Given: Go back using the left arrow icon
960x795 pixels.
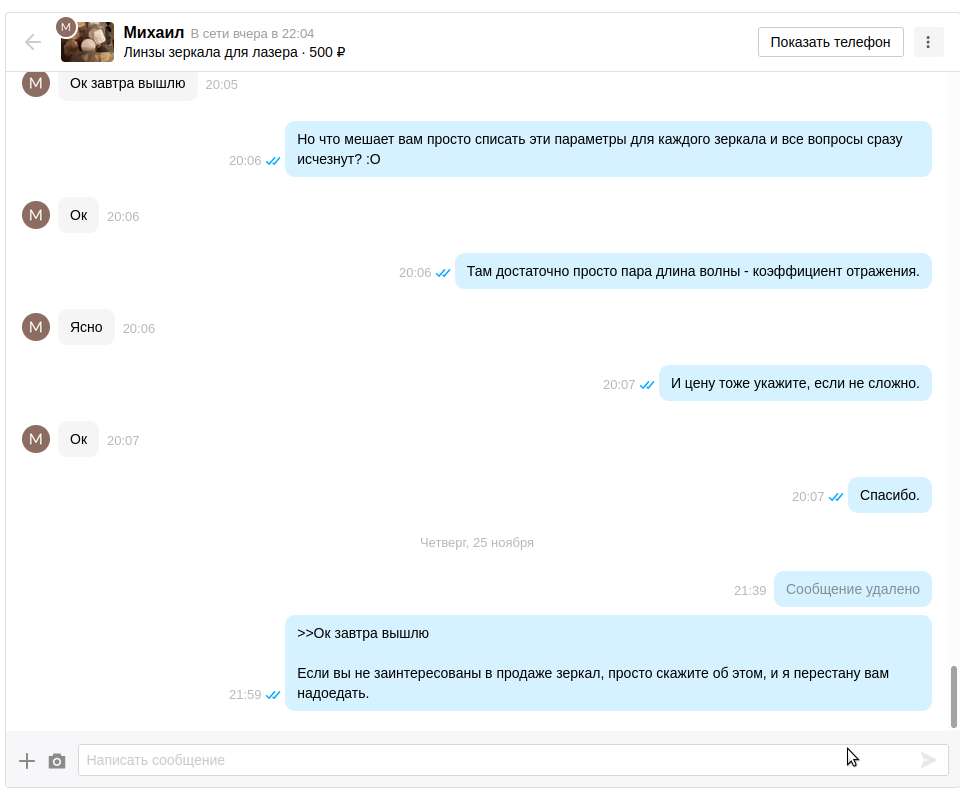Looking at the screenshot, I should [33, 42].
